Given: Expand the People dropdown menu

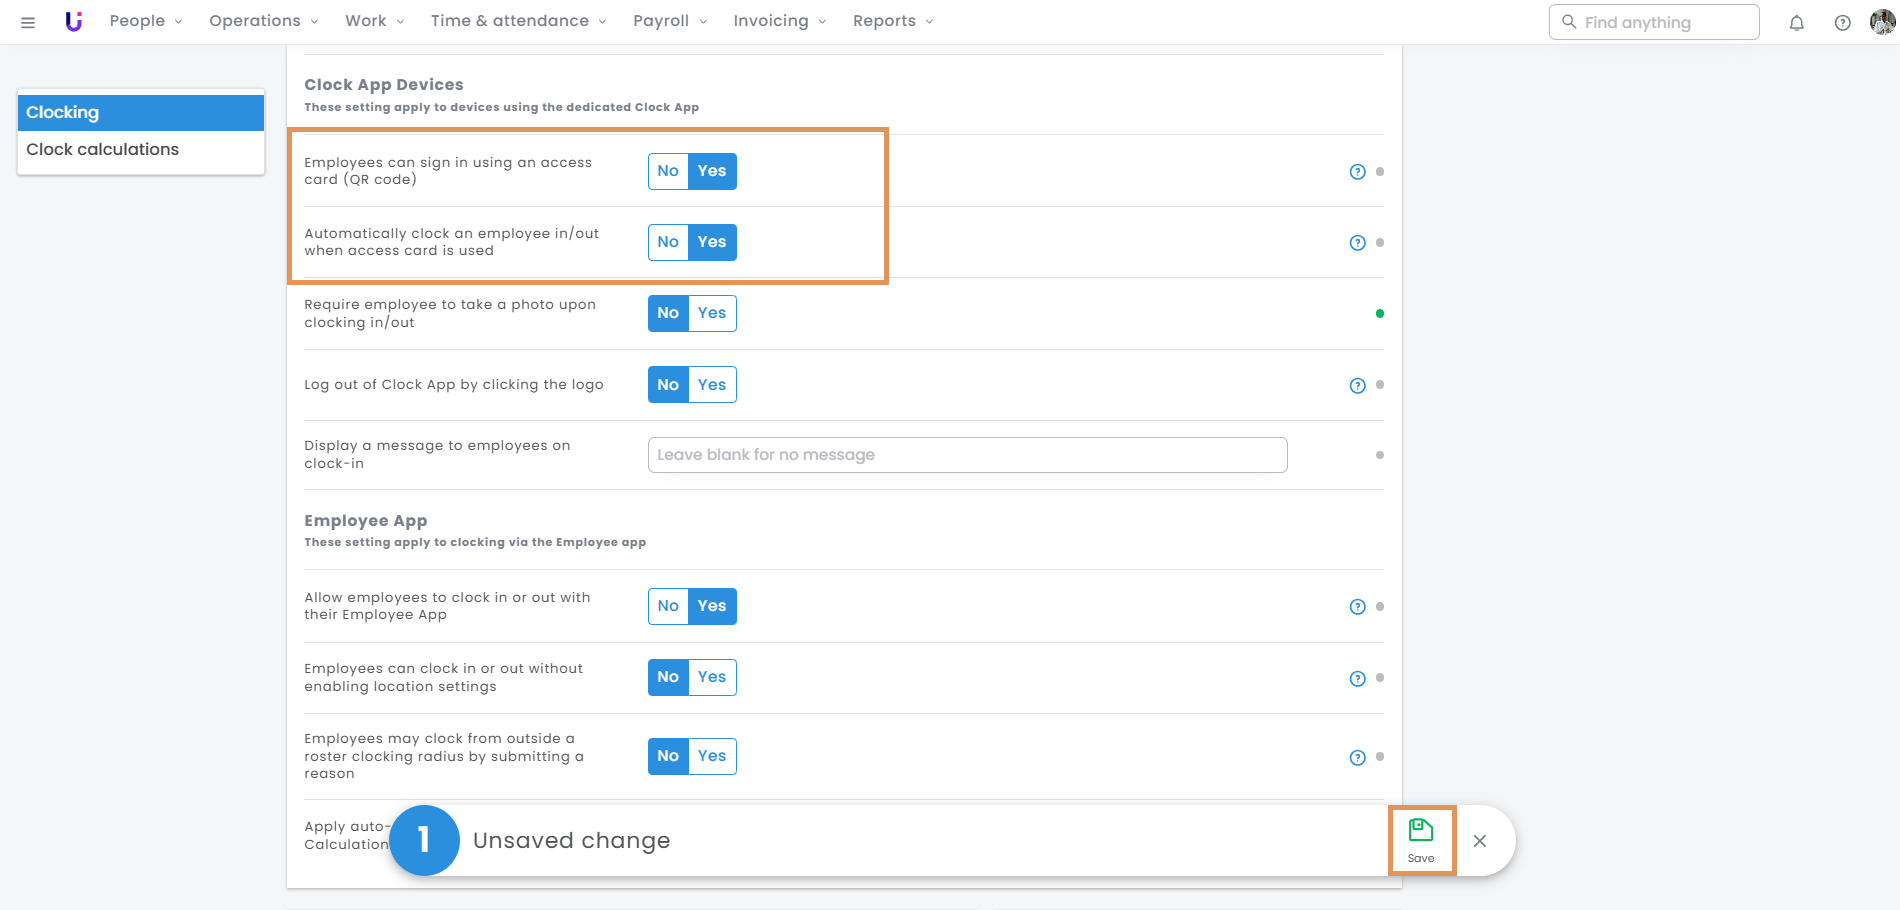Looking at the screenshot, I should (x=145, y=21).
